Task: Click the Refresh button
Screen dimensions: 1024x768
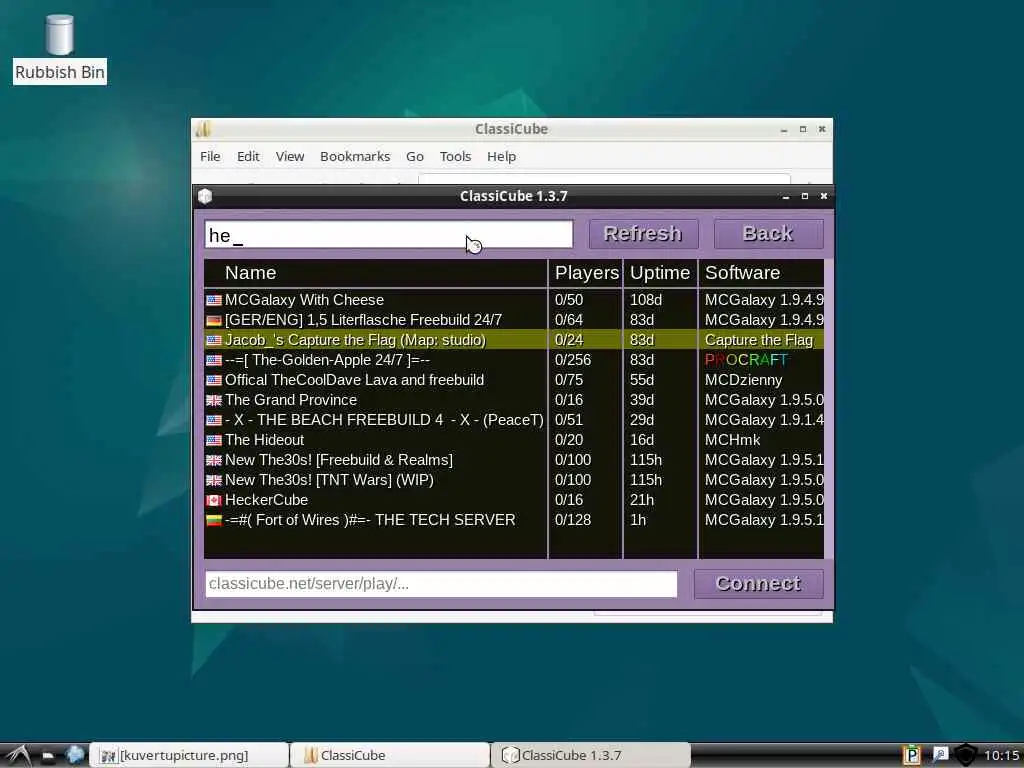Action: [643, 234]
